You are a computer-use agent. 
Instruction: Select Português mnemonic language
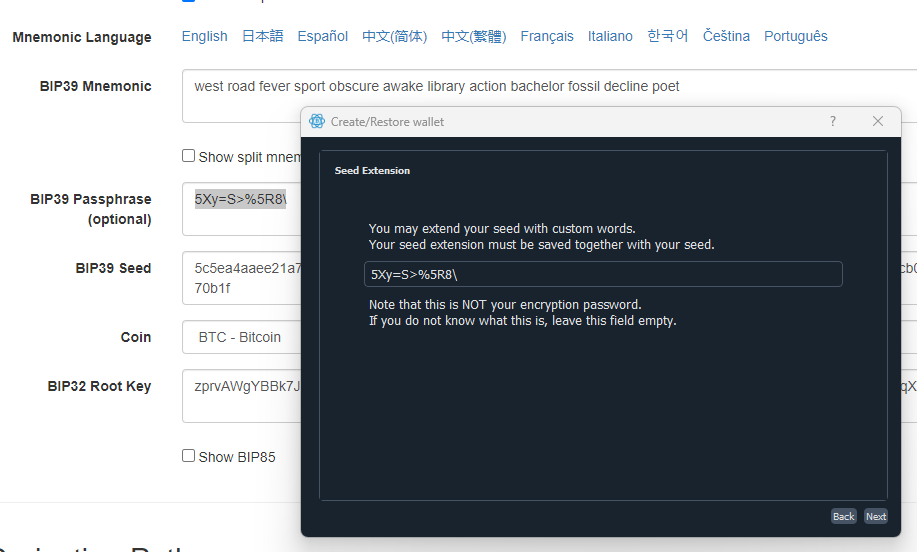(x=796, y=36)
